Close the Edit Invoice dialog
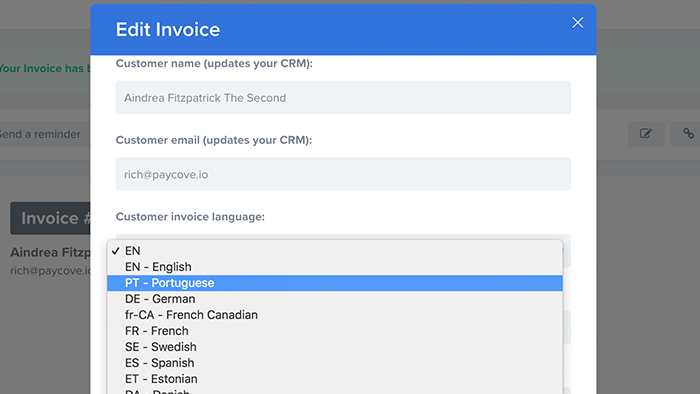Image resolution: width=700 pixels, height=394 pixels. pyautogui.click(x=577, y=23)
